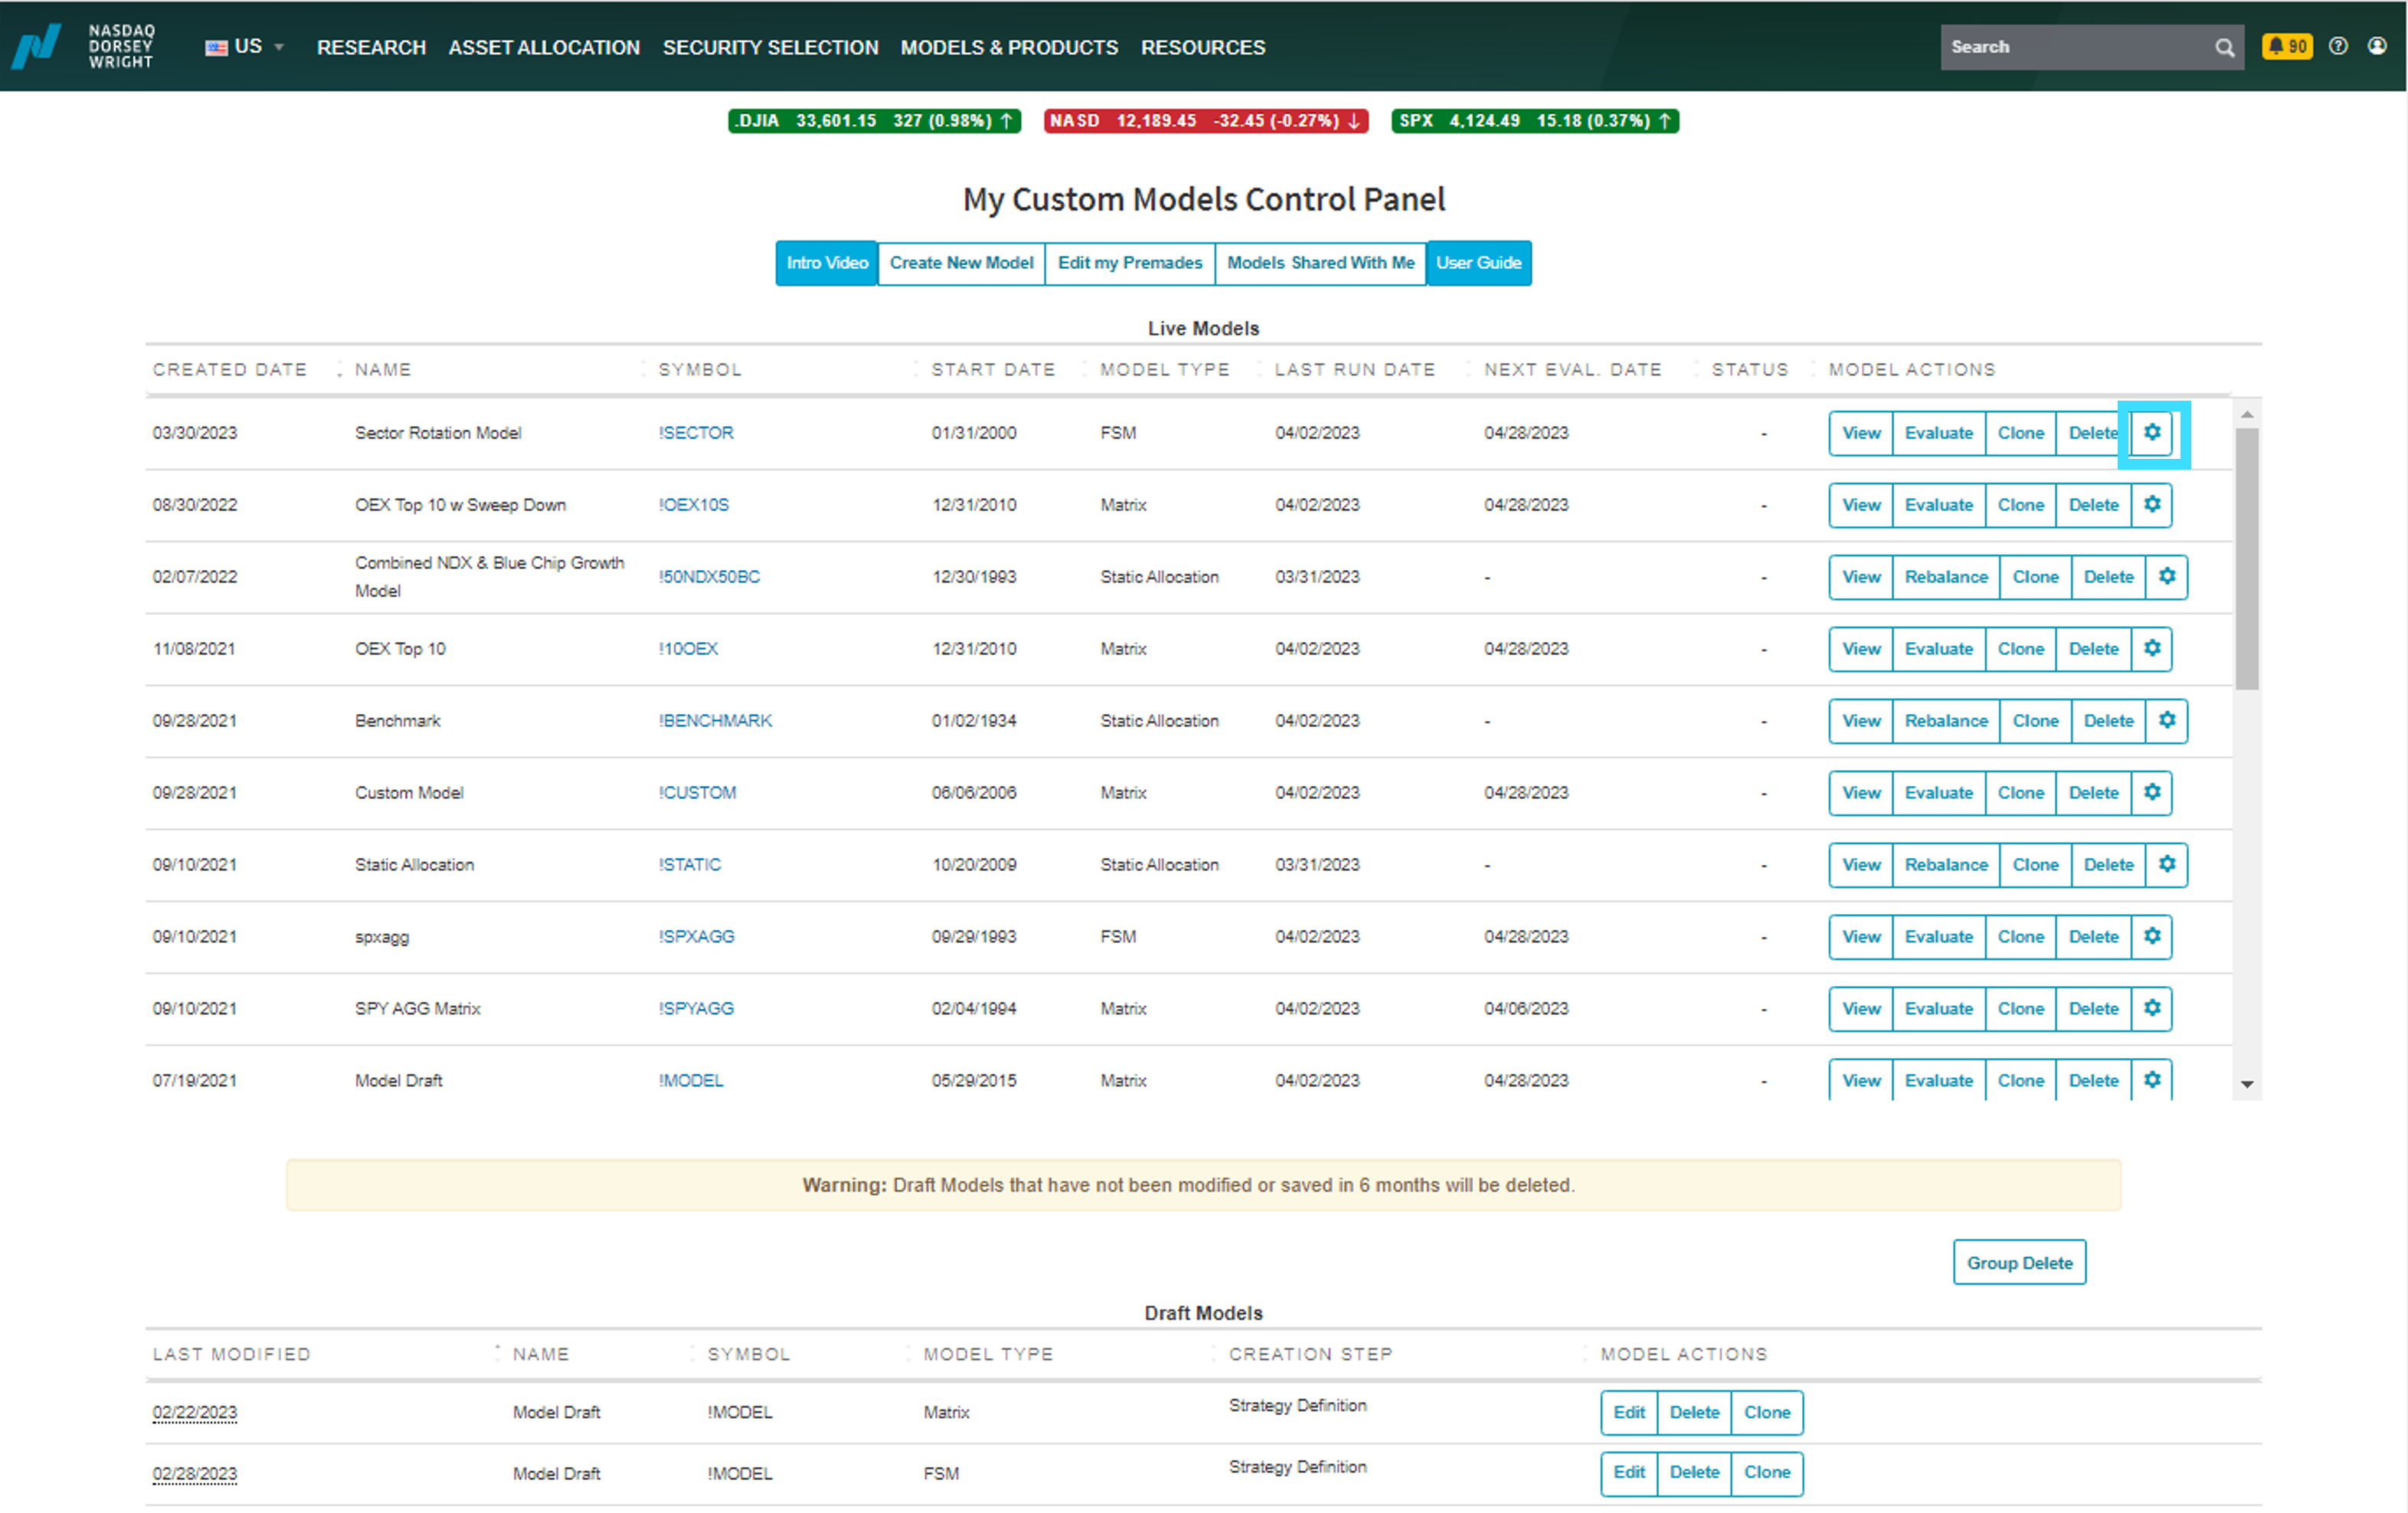The height and width of the screenshot is (1513, 2408).
Task: Sort live models by Created Date column
Action: [x=230, y=370]
